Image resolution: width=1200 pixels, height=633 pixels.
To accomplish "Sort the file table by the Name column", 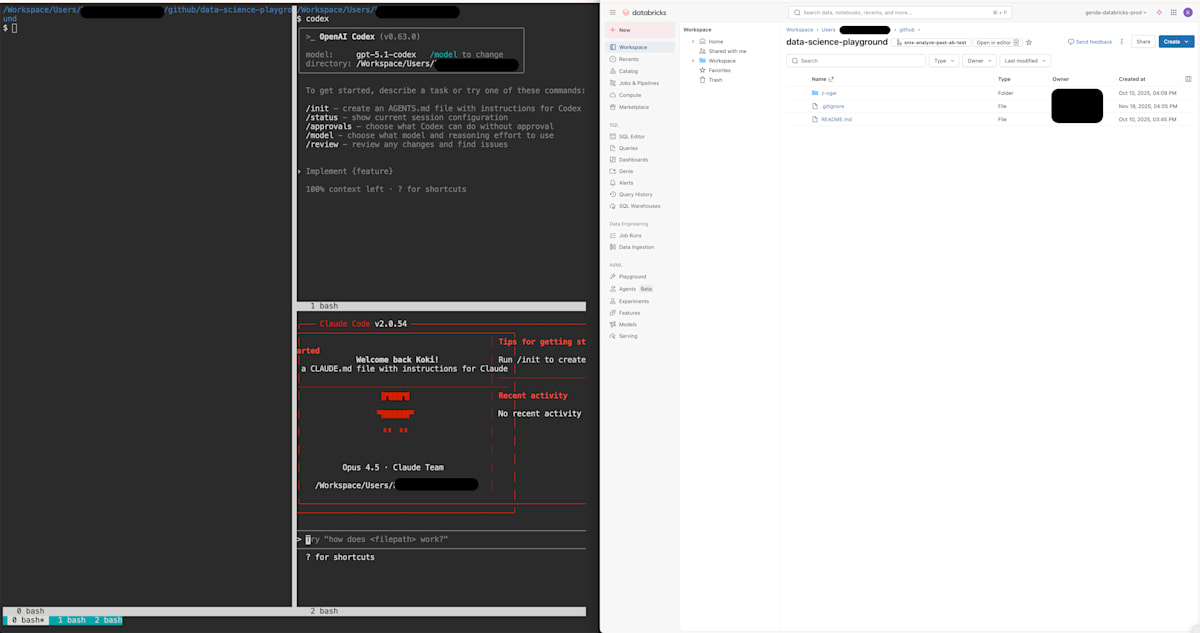I will (x=822, y=78).
